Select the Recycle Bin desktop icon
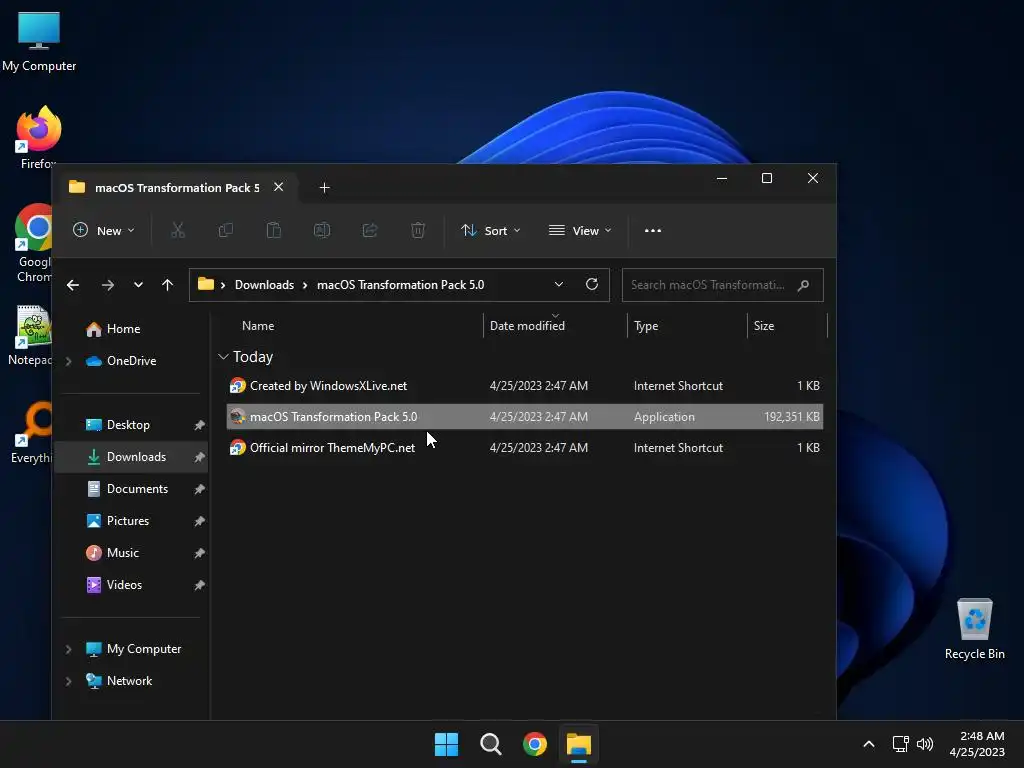 974,630
